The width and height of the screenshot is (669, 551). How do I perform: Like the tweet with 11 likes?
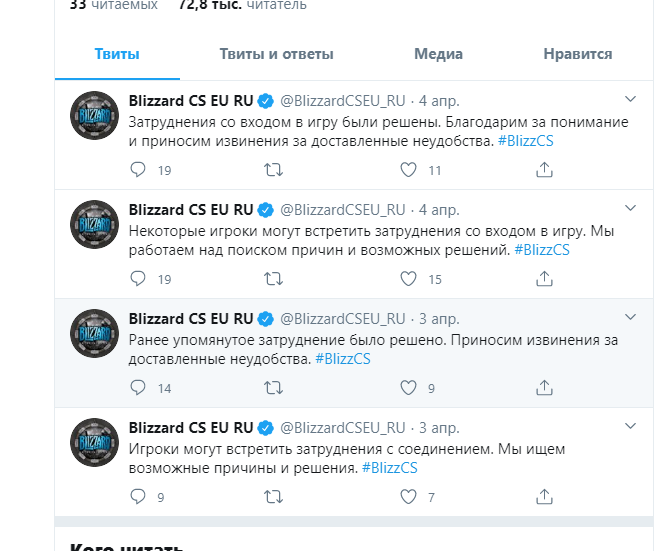coord(408,170)
